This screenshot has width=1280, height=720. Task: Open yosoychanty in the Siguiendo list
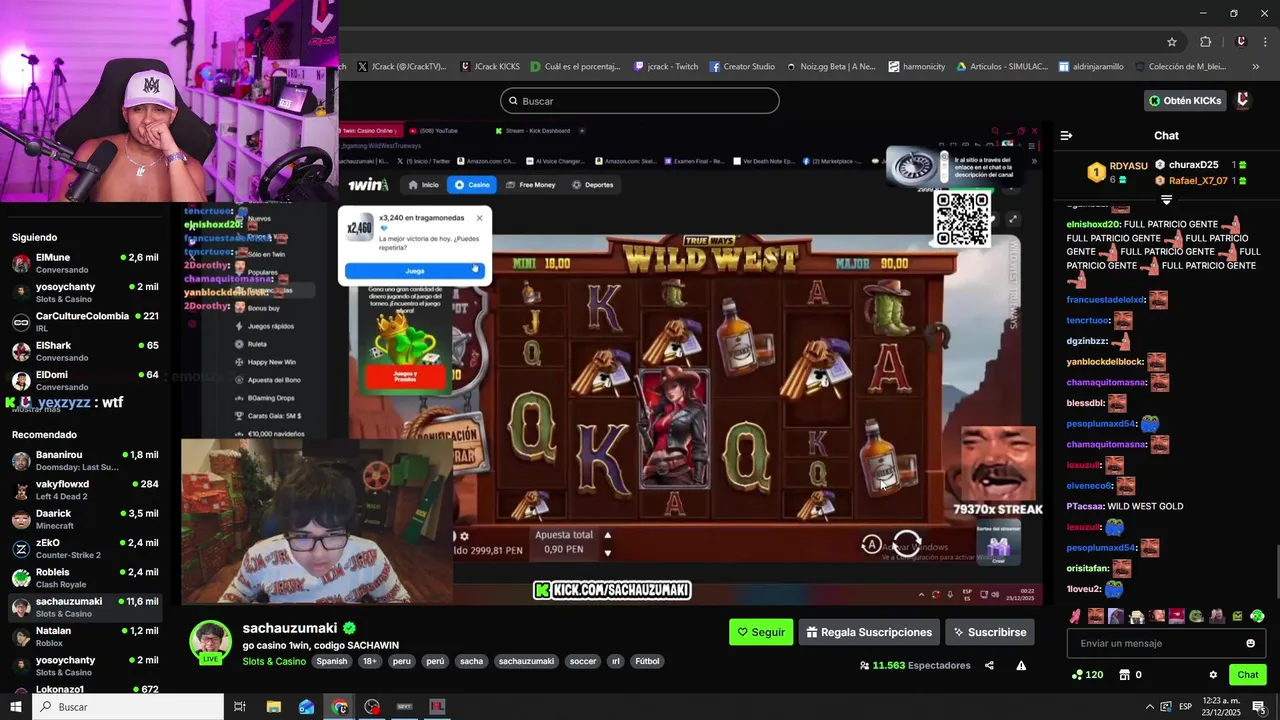[85, 292]
